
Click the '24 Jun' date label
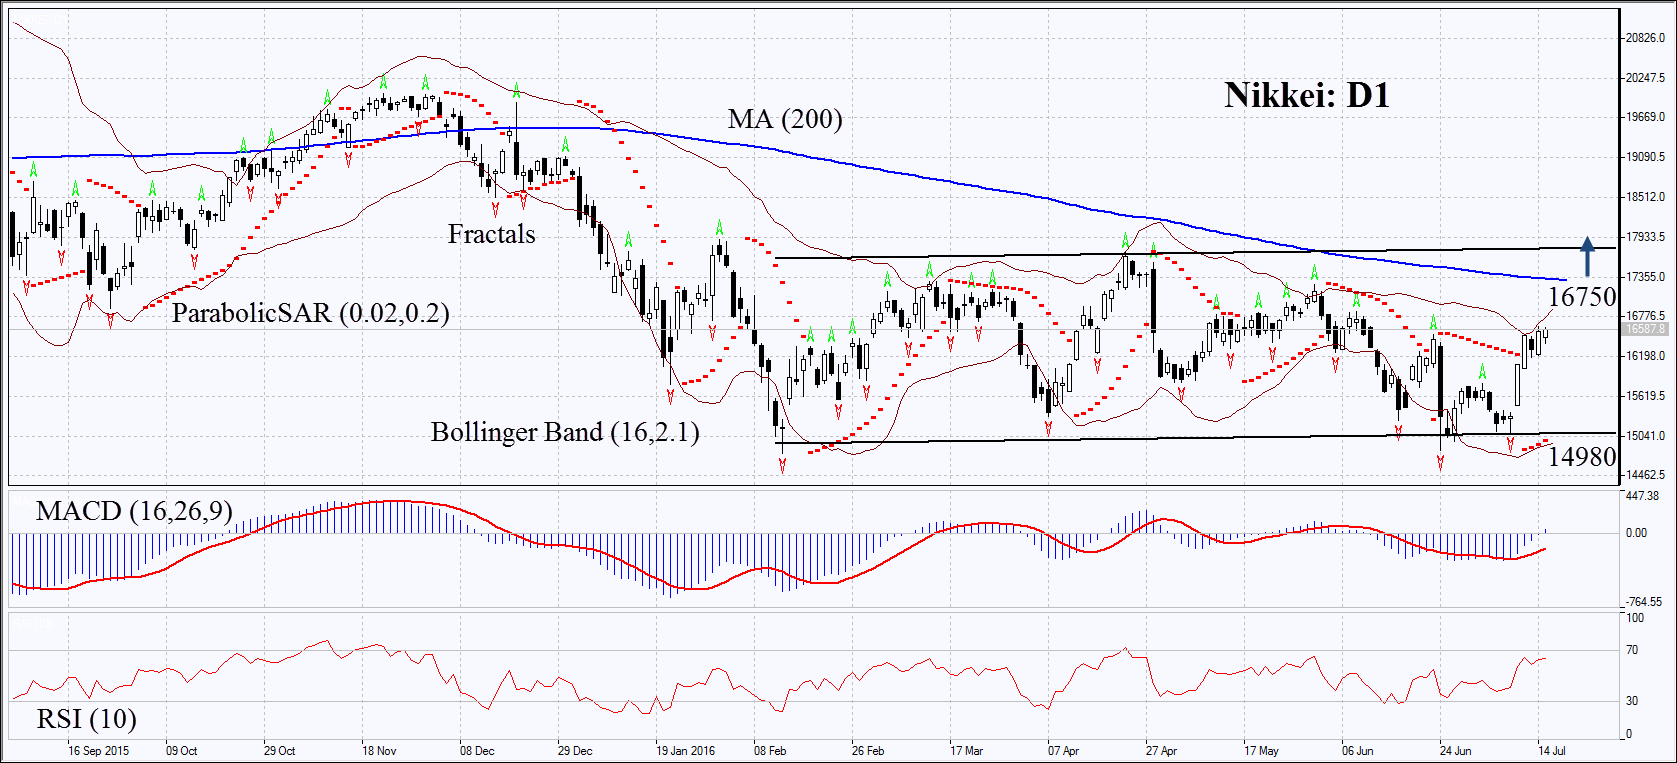[1456, 751]
